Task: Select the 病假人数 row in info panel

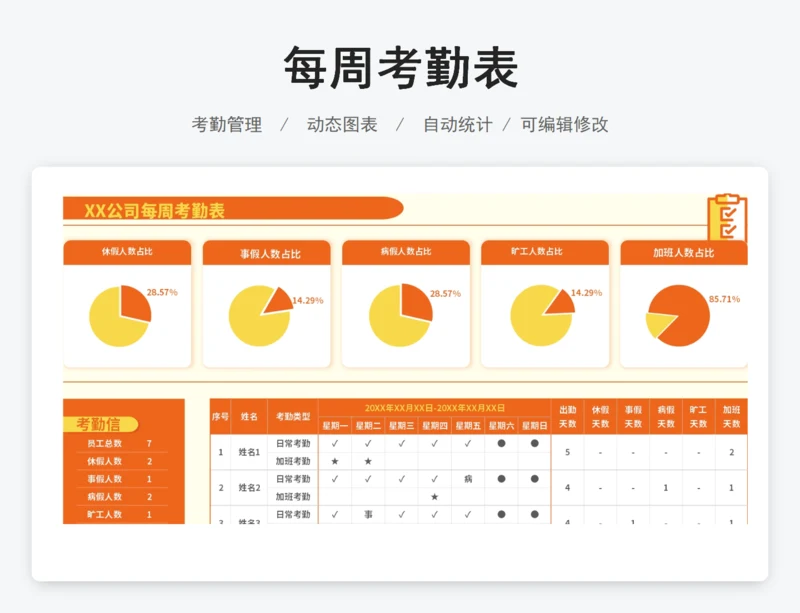Action: [123, 497]
